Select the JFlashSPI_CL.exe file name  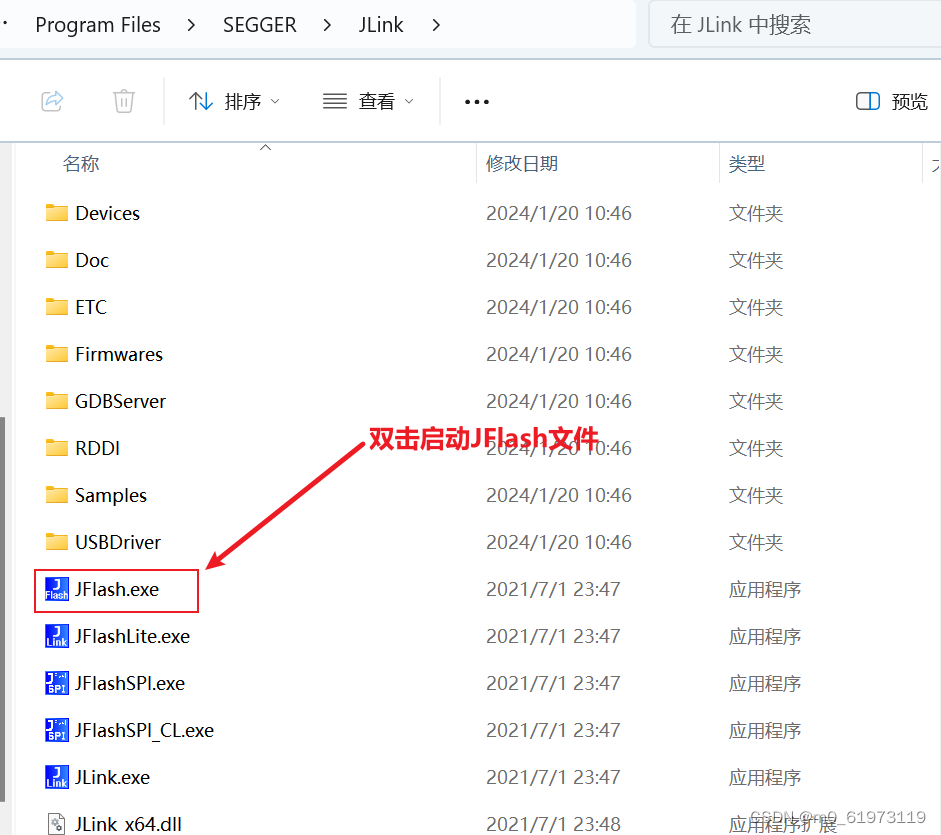tap(144, 731)
